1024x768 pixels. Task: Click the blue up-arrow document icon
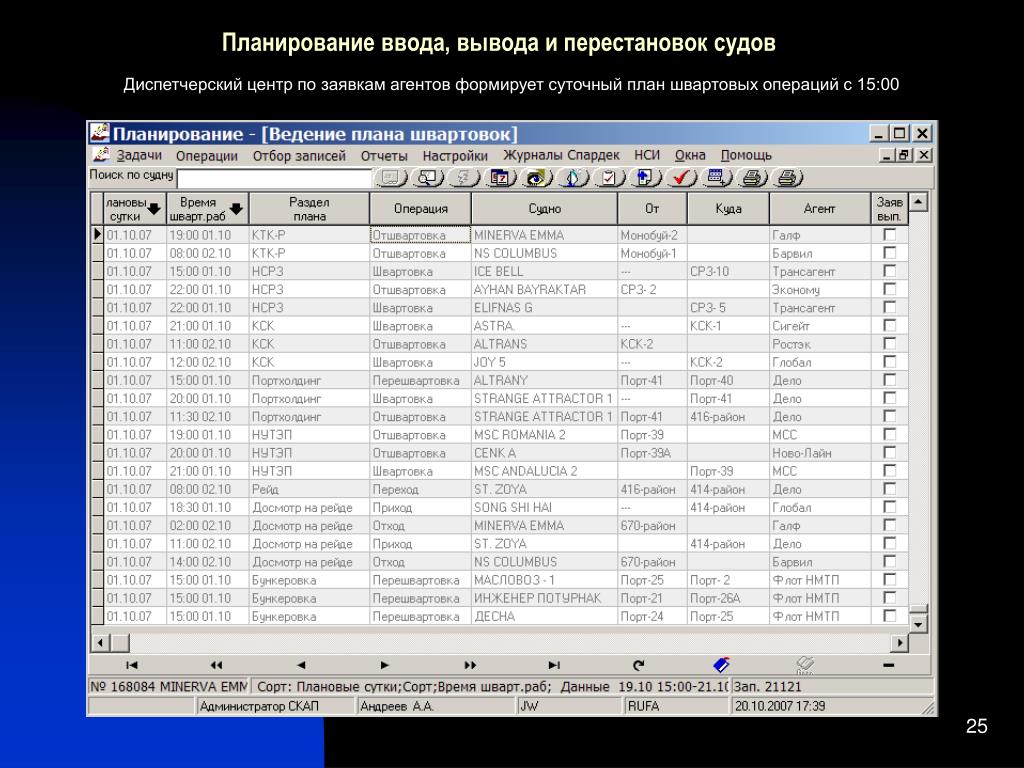click(x=646, y=178)
